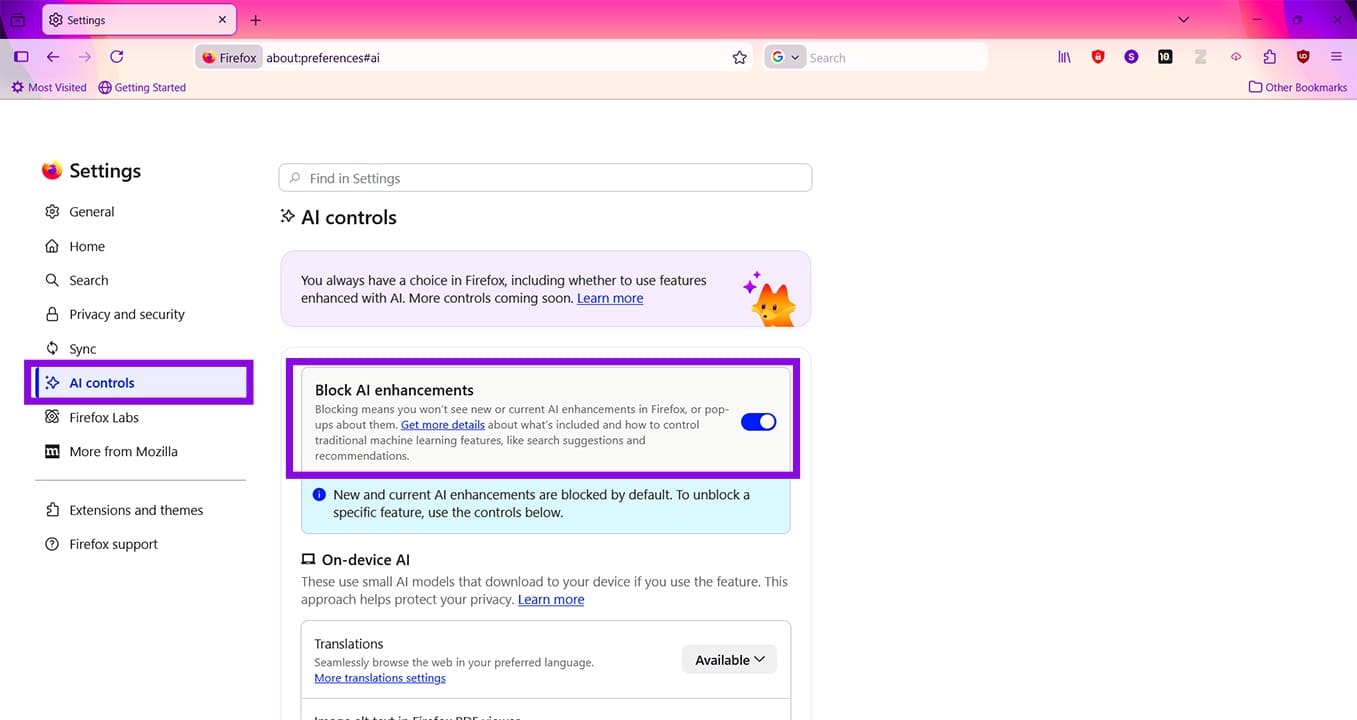Open Other Bookmarks folder
This screenshot has width=1357, height=720.
(1298, 88)
